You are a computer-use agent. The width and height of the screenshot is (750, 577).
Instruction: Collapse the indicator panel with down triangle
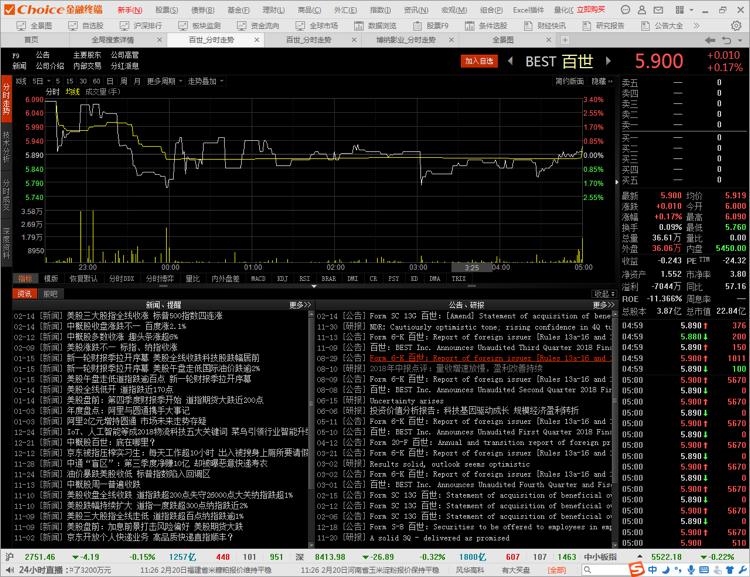point(314,286)
